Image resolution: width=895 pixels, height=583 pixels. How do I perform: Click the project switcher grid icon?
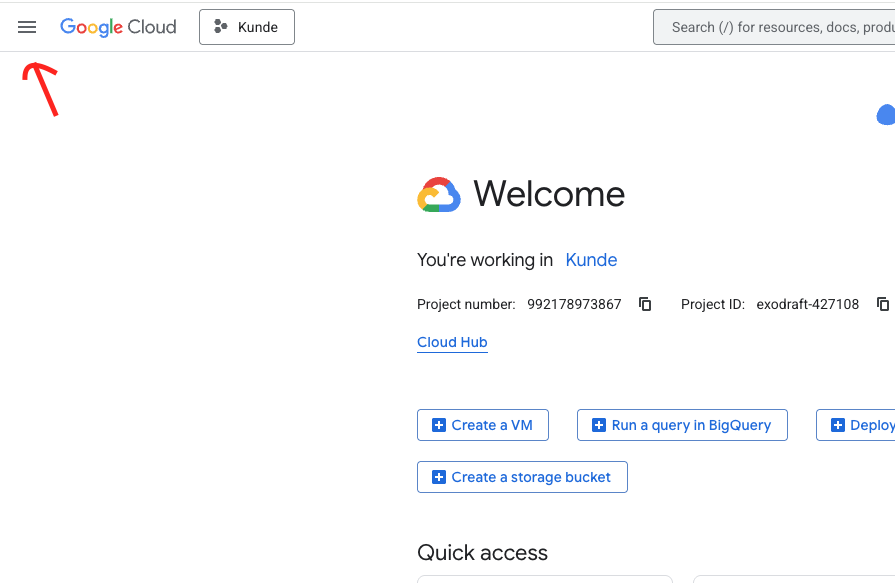pyautogui.click(x=222, y=27)
